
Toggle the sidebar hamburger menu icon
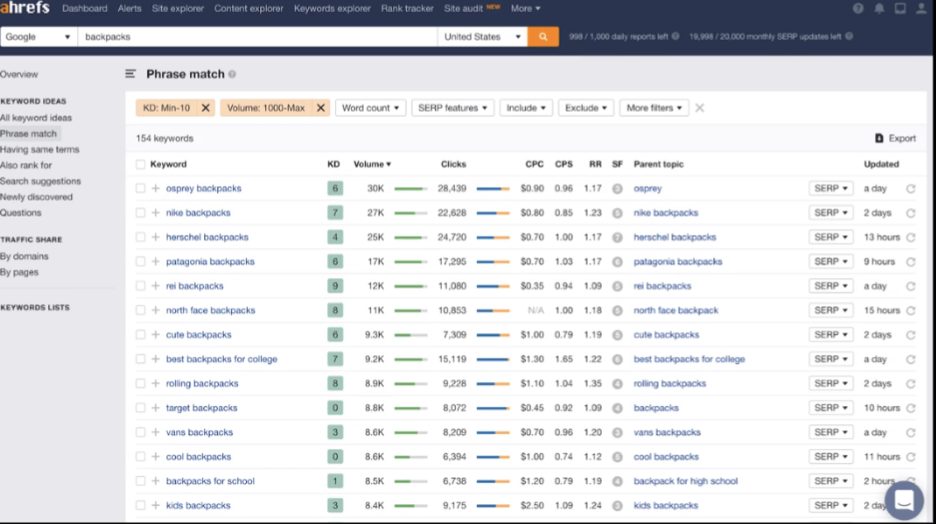[x=130, y=74]
